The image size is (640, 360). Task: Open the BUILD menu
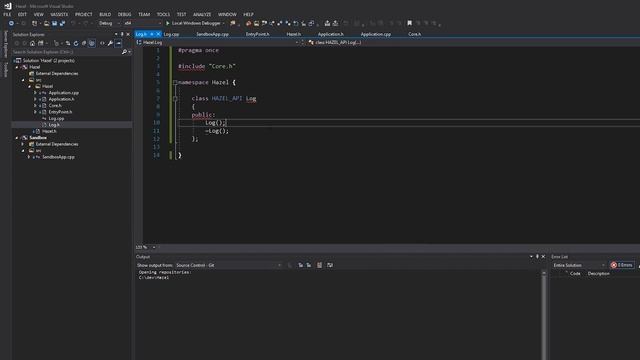(105, 14)
